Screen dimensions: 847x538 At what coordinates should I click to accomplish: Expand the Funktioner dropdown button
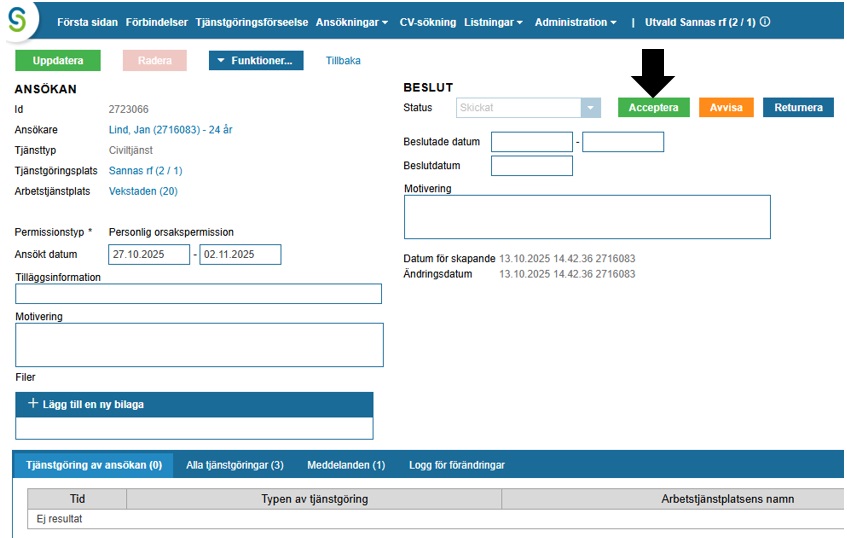coord(256,61)
